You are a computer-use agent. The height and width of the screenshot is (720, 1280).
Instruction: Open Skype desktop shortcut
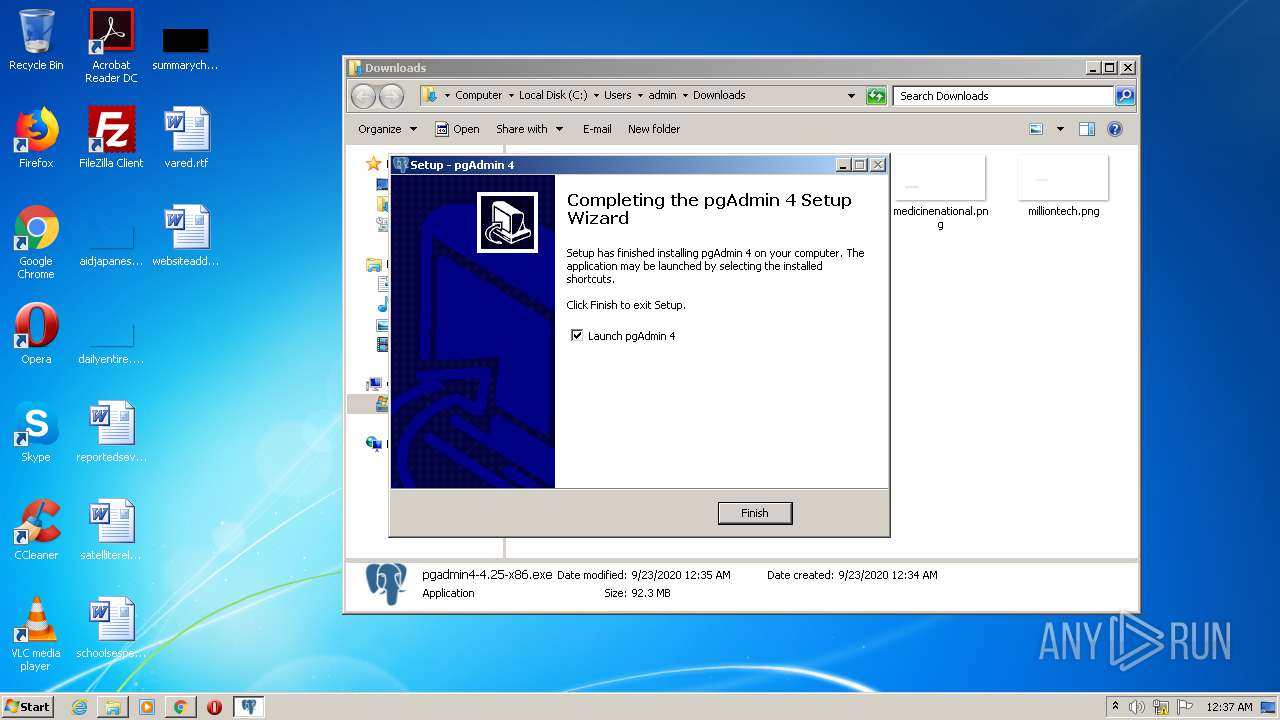point(36,432)
